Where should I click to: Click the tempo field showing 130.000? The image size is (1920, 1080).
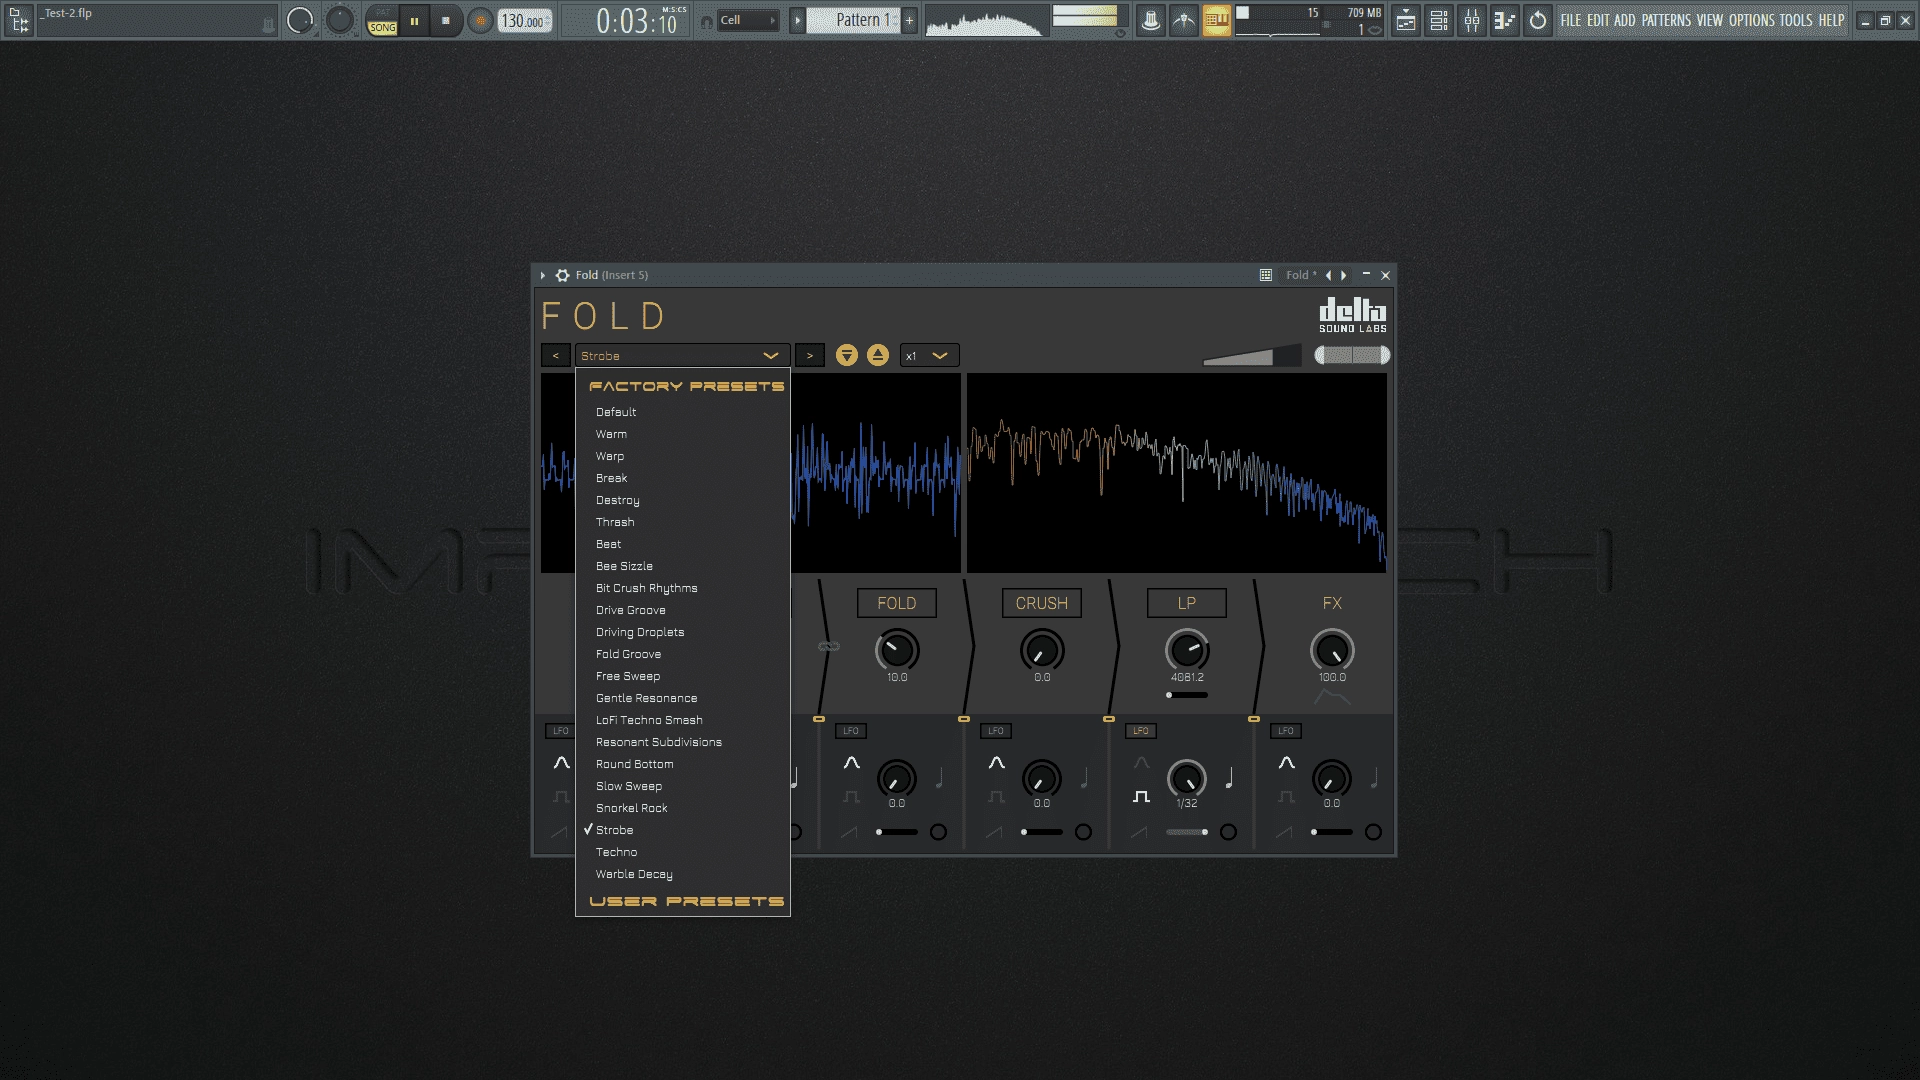tap(525, 20)
